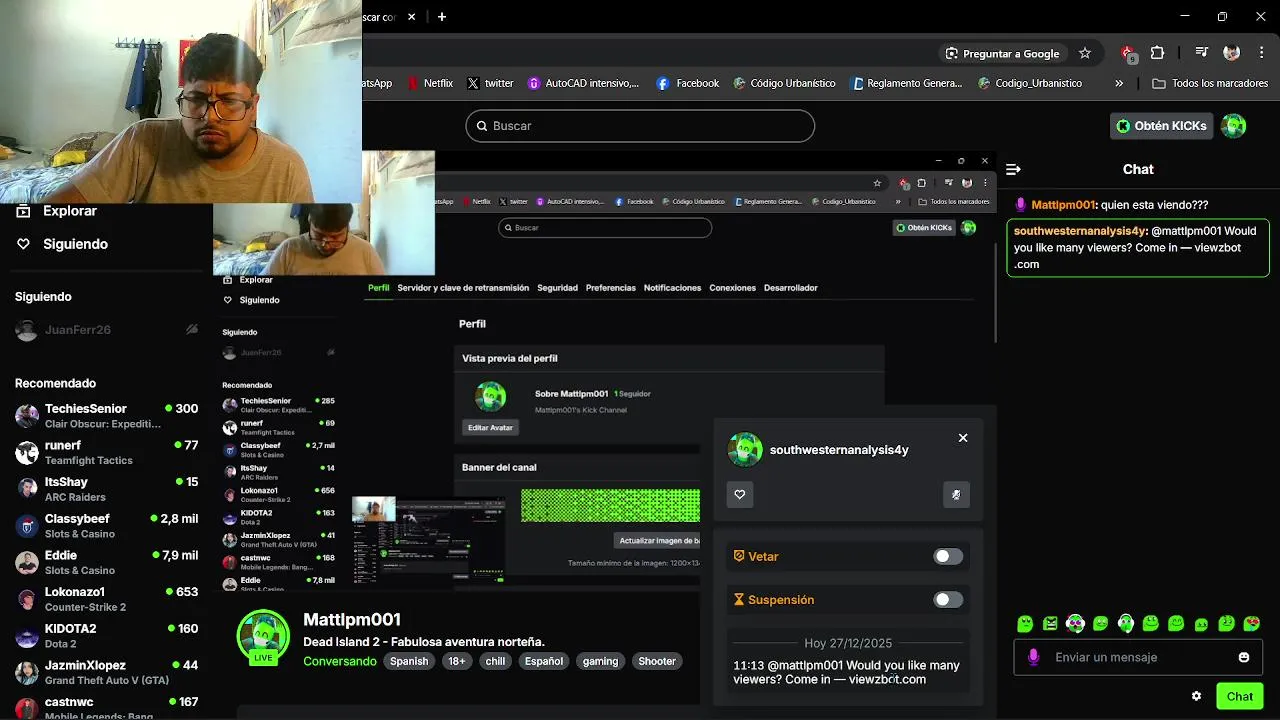Viewport: 1280px width, 720px height.
Task: Open Chrome media control icon
Action: click(1202, 53)
